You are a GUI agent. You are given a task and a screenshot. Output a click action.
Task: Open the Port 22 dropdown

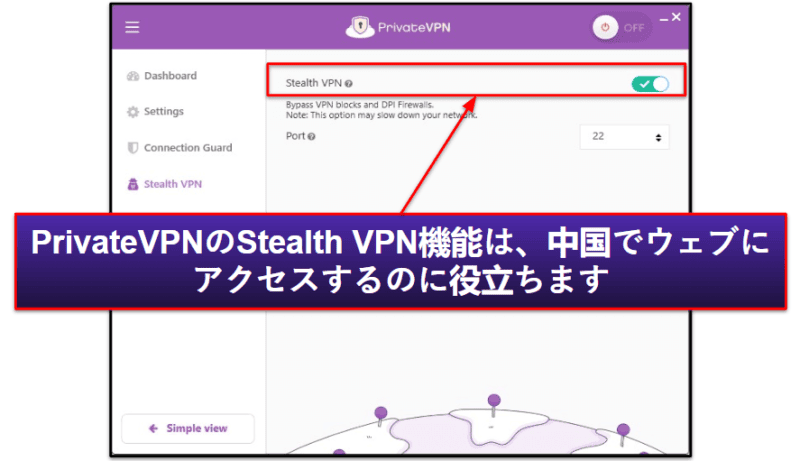(624, 137)
